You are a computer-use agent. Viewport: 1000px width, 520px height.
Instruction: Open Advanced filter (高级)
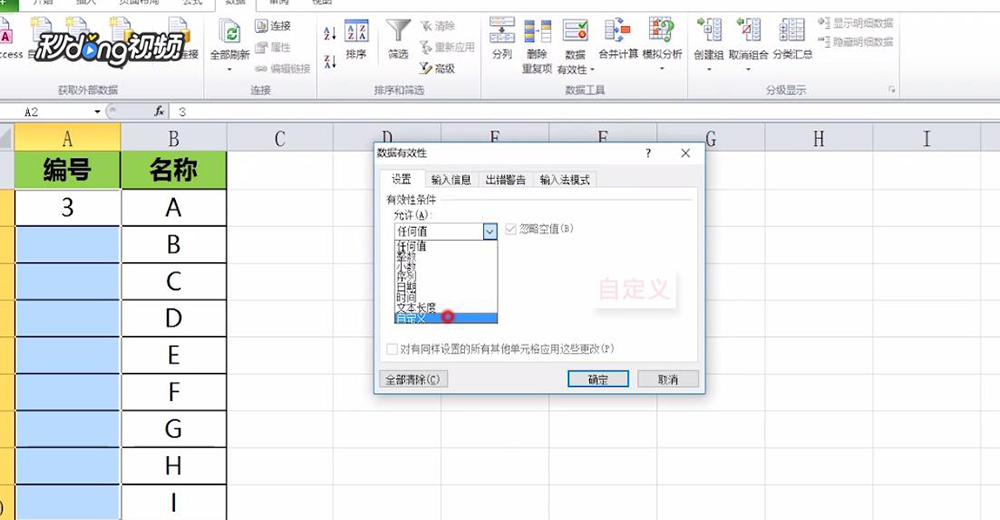(438, 68)
